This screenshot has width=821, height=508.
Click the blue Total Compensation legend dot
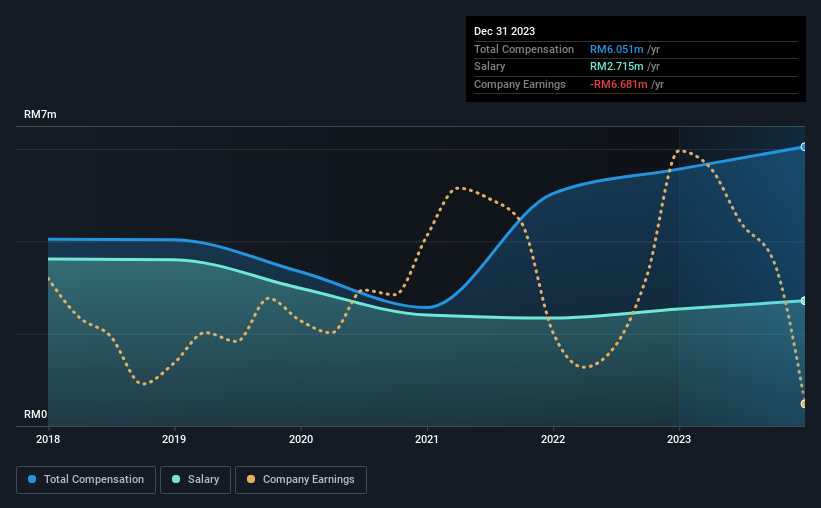[32, 479]
